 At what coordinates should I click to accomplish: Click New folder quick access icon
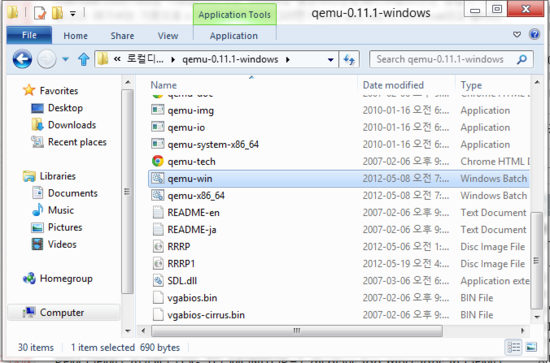[57, 13]
